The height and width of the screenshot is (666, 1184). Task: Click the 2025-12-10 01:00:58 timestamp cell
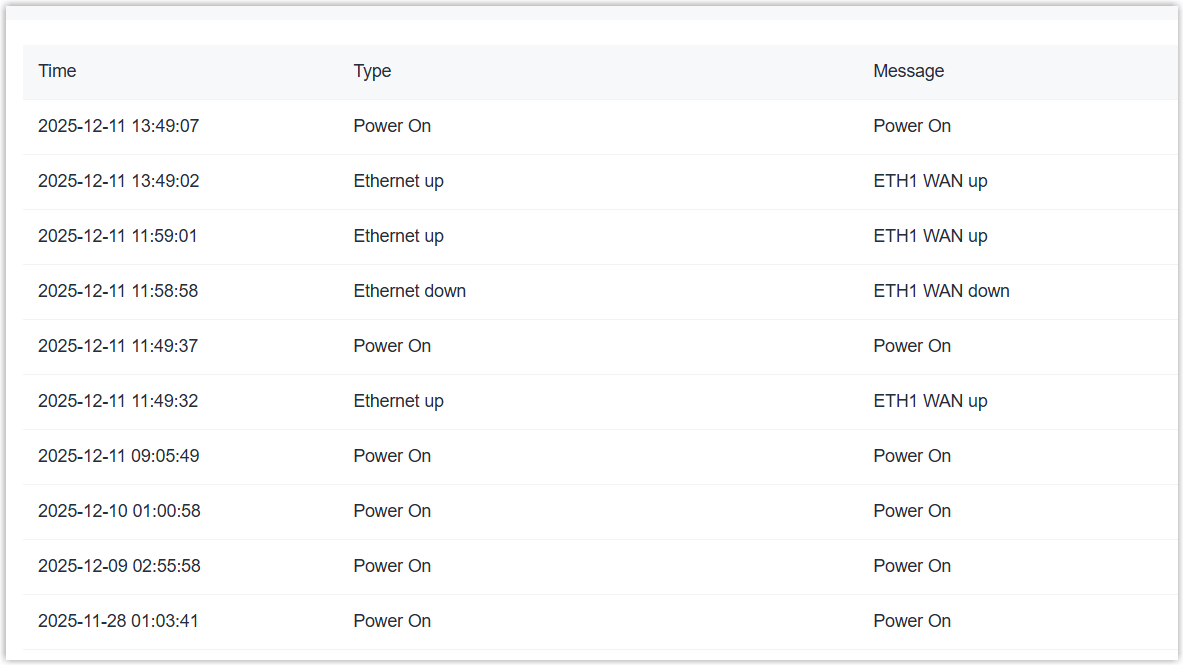pyautogui.click(x=119, y=511)
